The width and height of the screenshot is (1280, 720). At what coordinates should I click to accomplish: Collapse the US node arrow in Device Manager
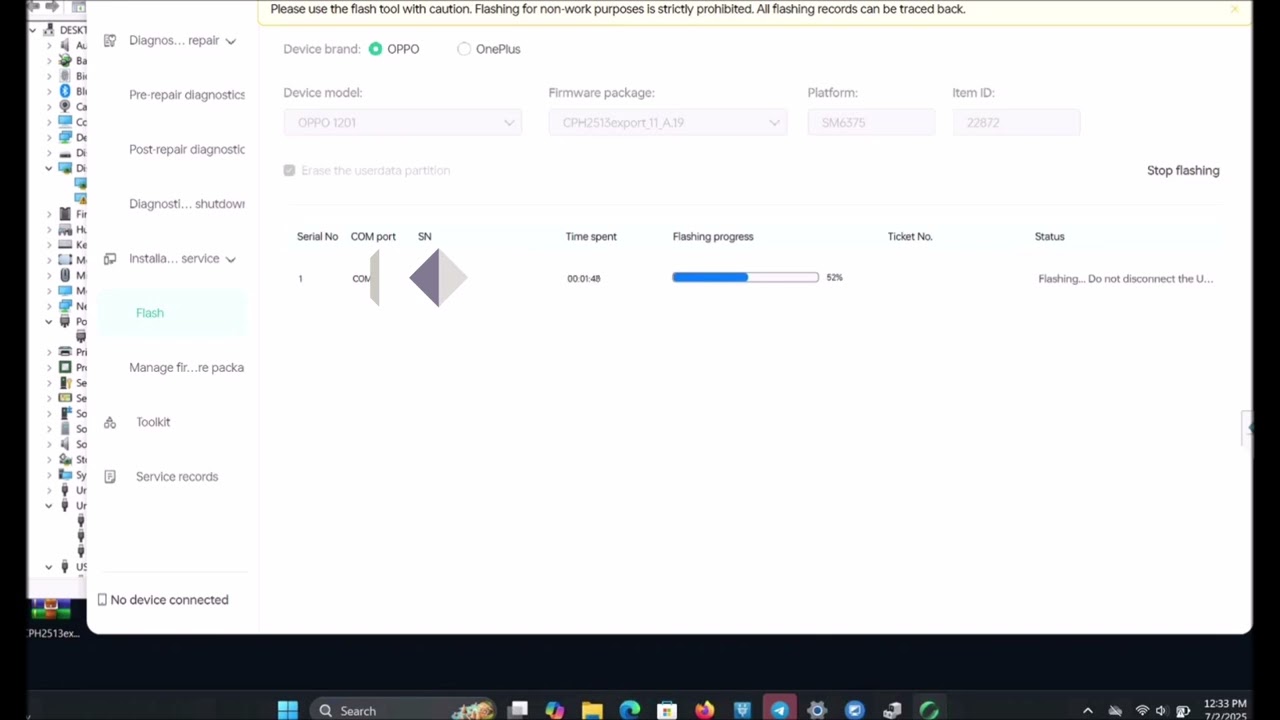click(49, 567)
